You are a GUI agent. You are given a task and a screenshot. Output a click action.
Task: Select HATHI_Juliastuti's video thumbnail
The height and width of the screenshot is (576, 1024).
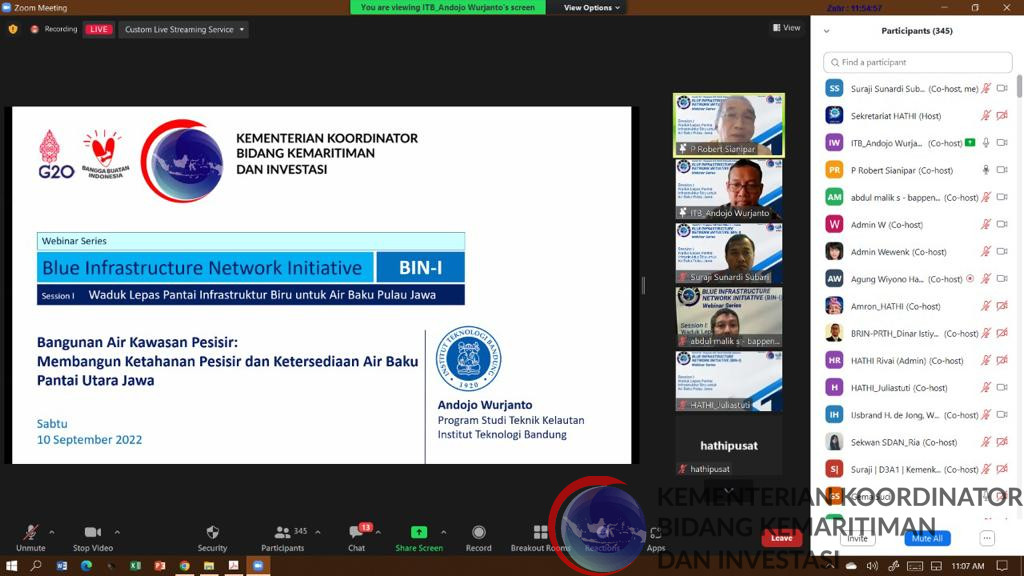[x=729, y=381]
